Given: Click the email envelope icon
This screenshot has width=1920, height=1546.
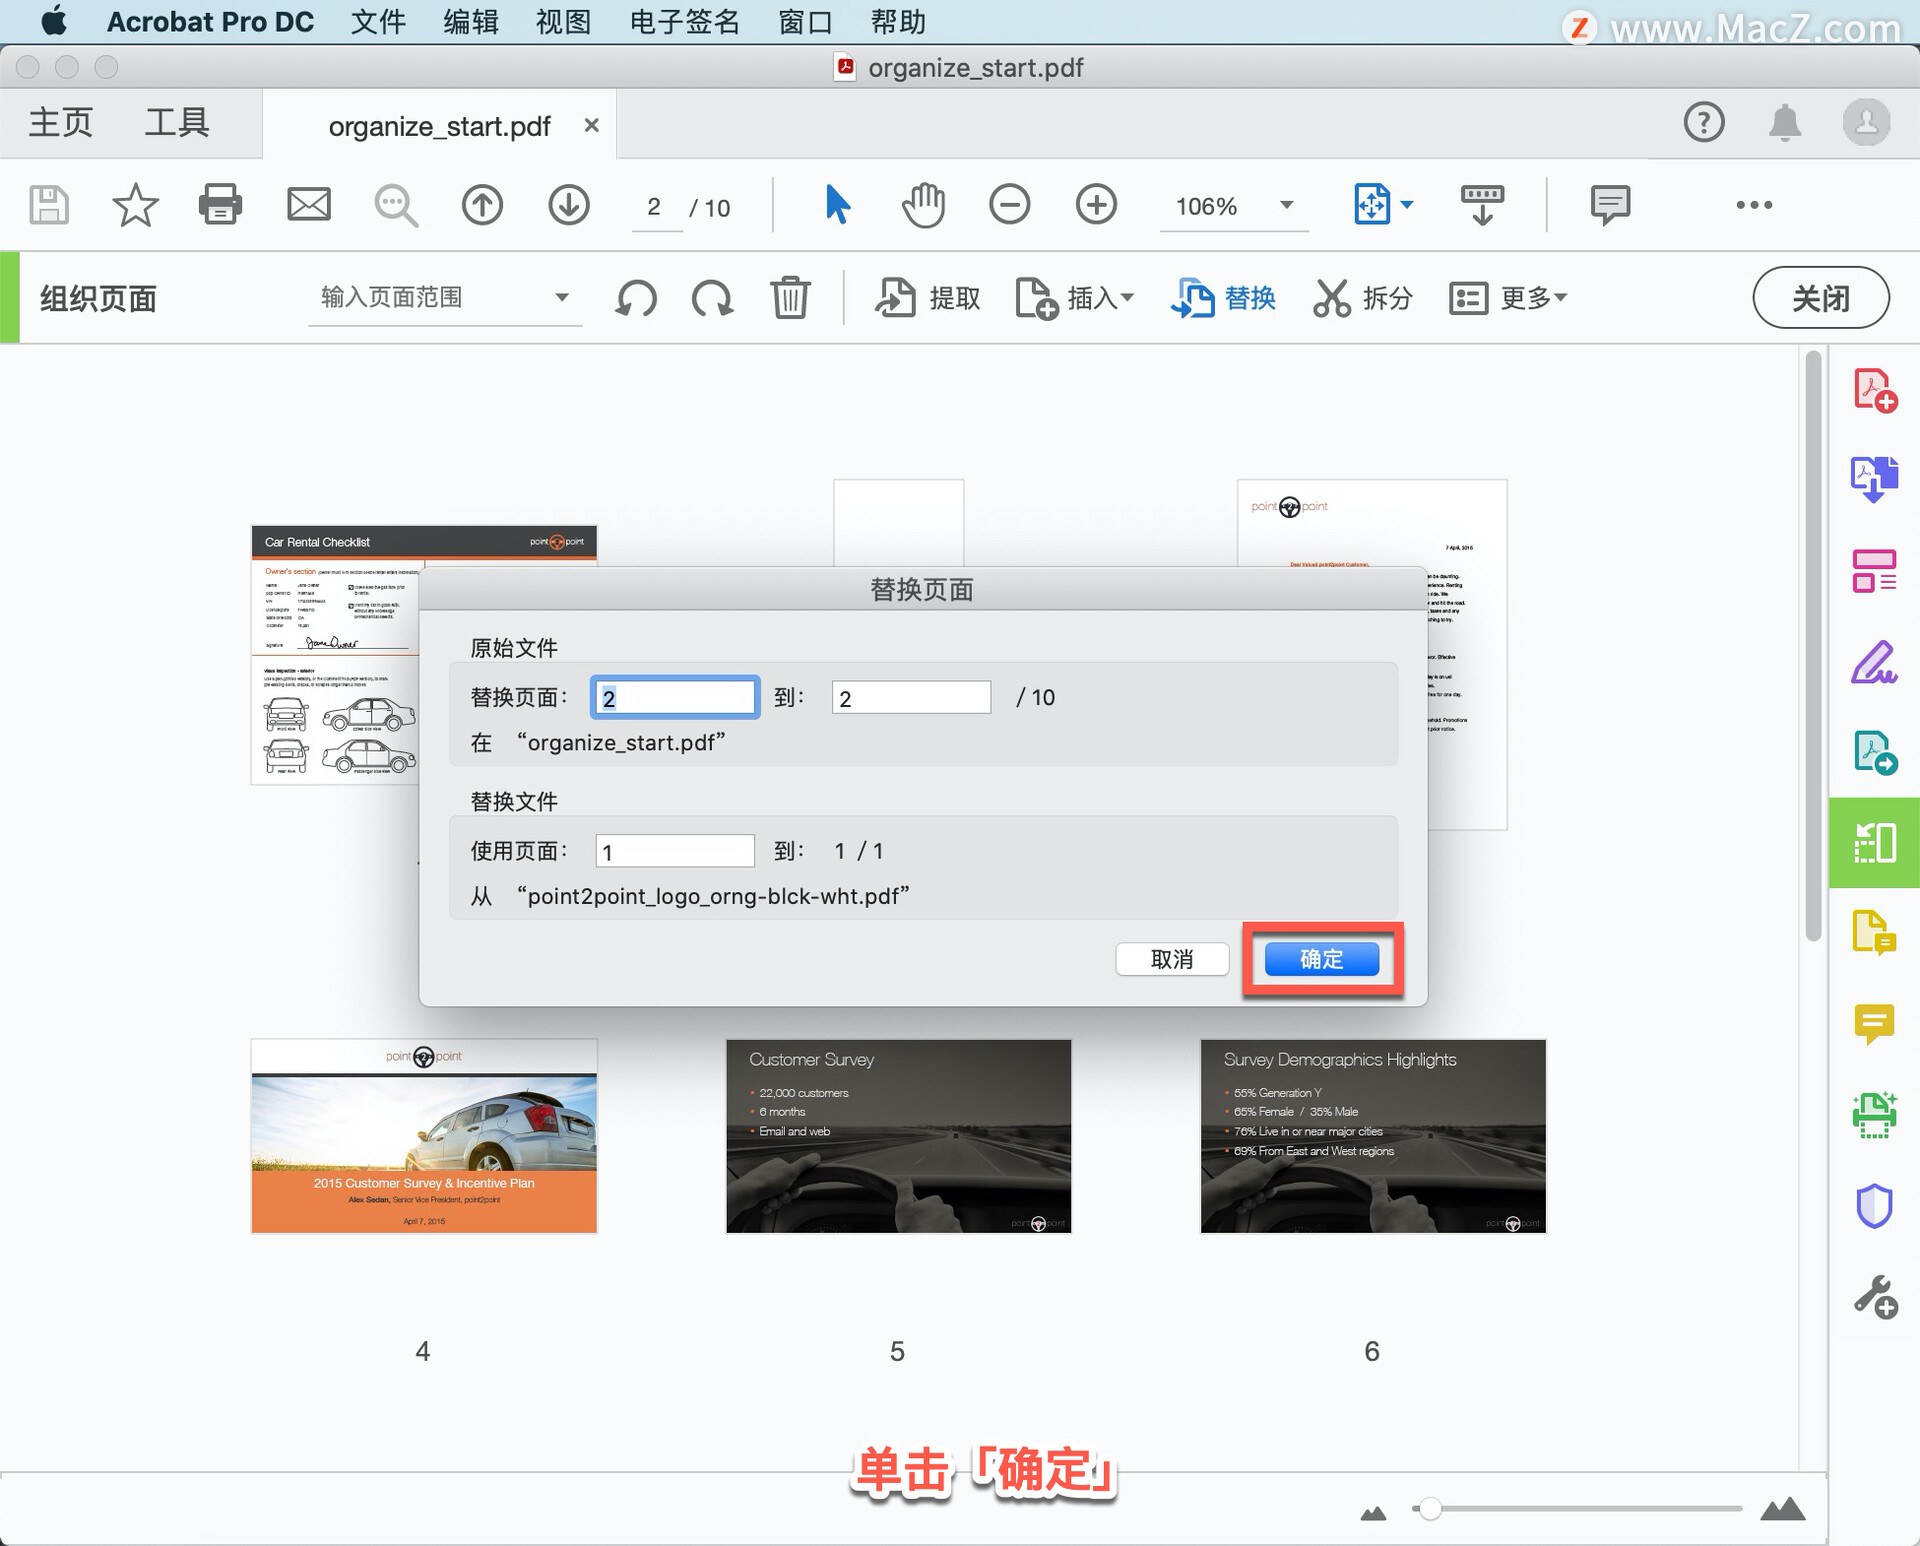Looking at the screenshot, I should (x=308, y=205).
